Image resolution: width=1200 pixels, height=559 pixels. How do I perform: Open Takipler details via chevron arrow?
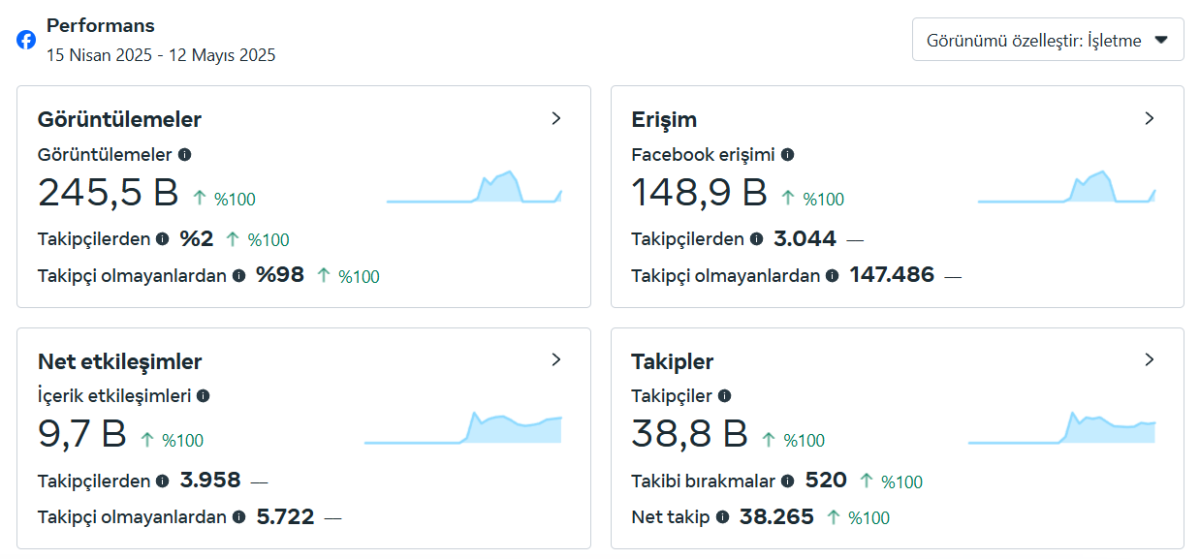tap(1149, 359)
